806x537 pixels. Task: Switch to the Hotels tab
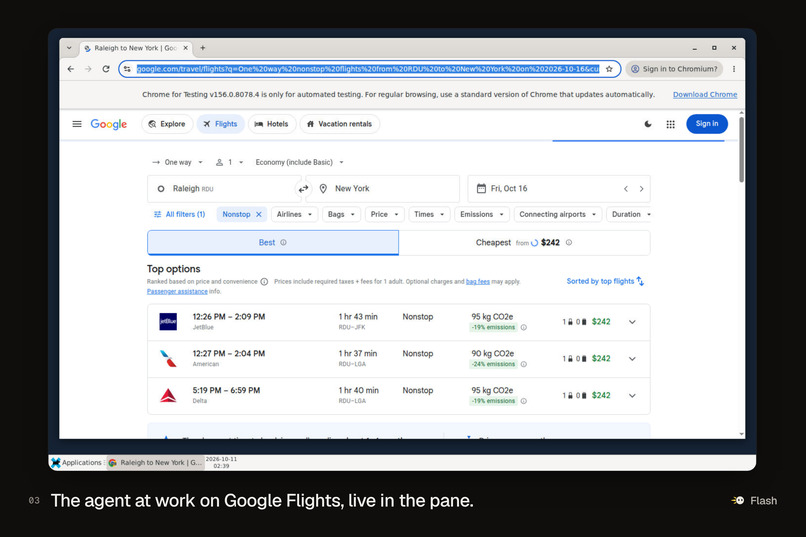click(272, 124)
